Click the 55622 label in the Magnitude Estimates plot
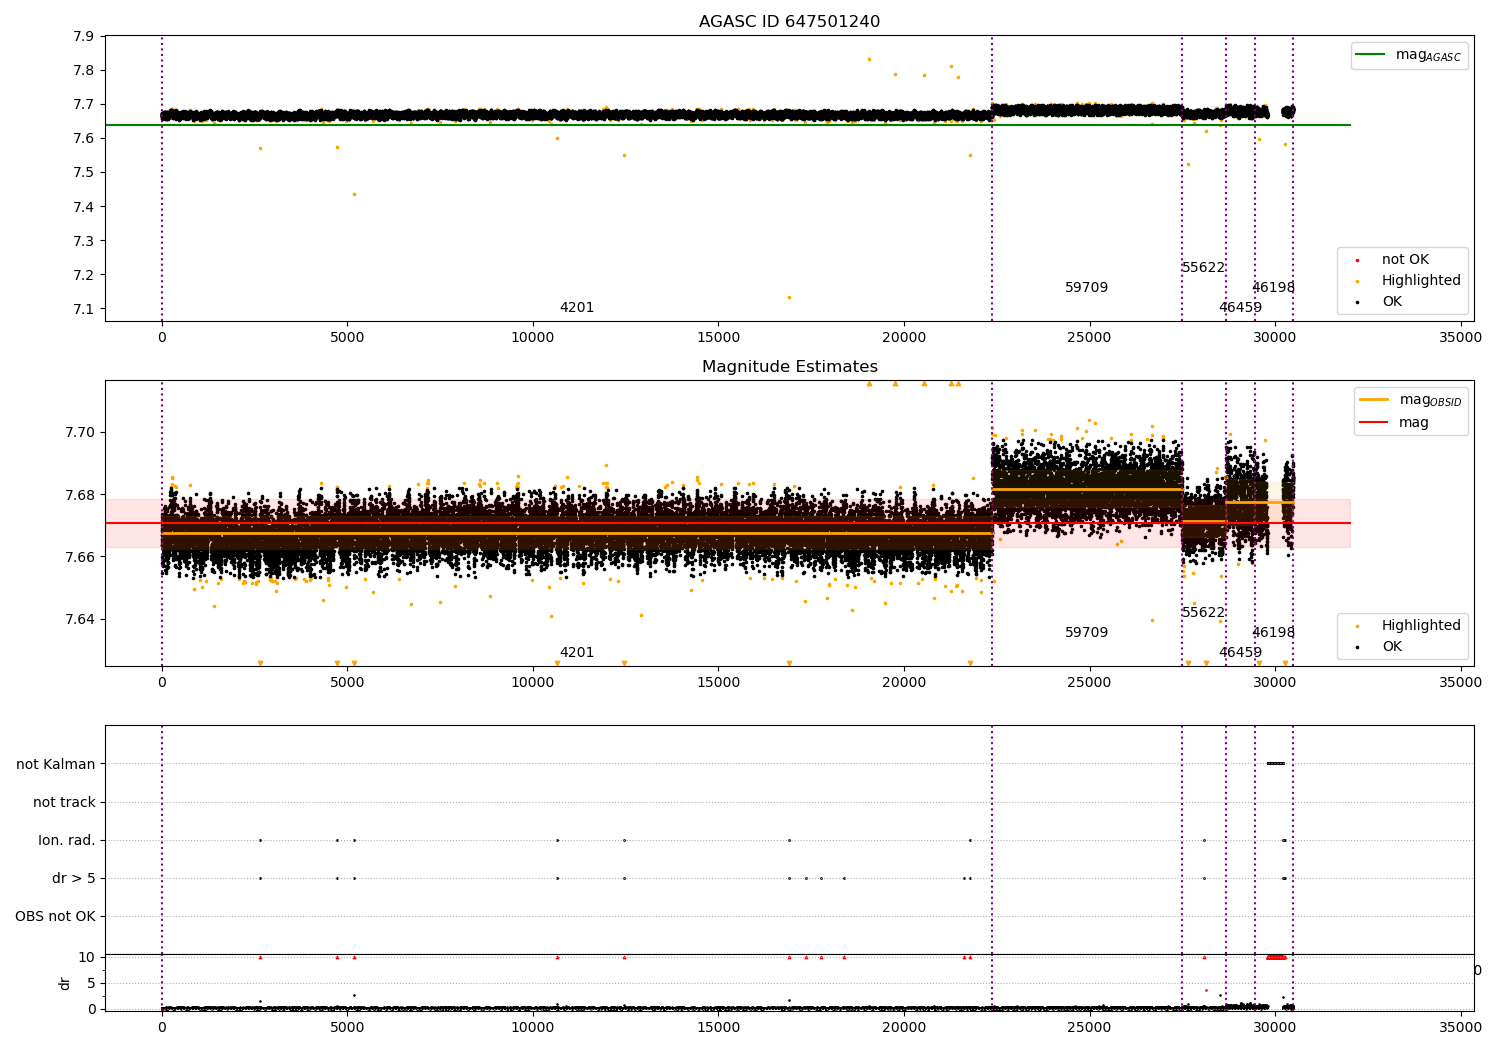 click(x=1203, y=613)
